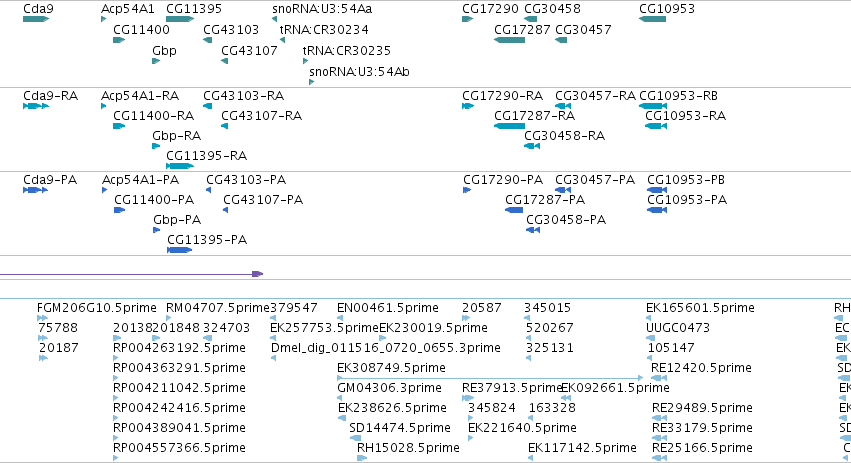Click the Gbp-RA transcript label
Image resolution: width=851 pixels, height=463 pixels.
point(176,136)
